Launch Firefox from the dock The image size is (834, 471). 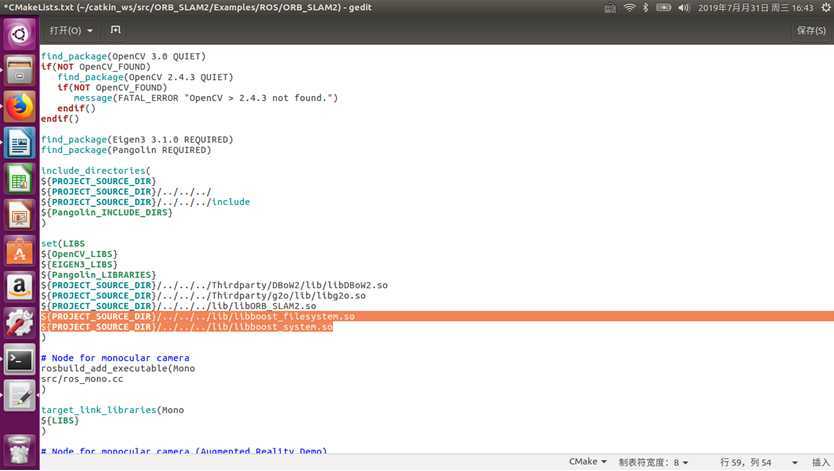pyautogui.click(x=20, y=107)
